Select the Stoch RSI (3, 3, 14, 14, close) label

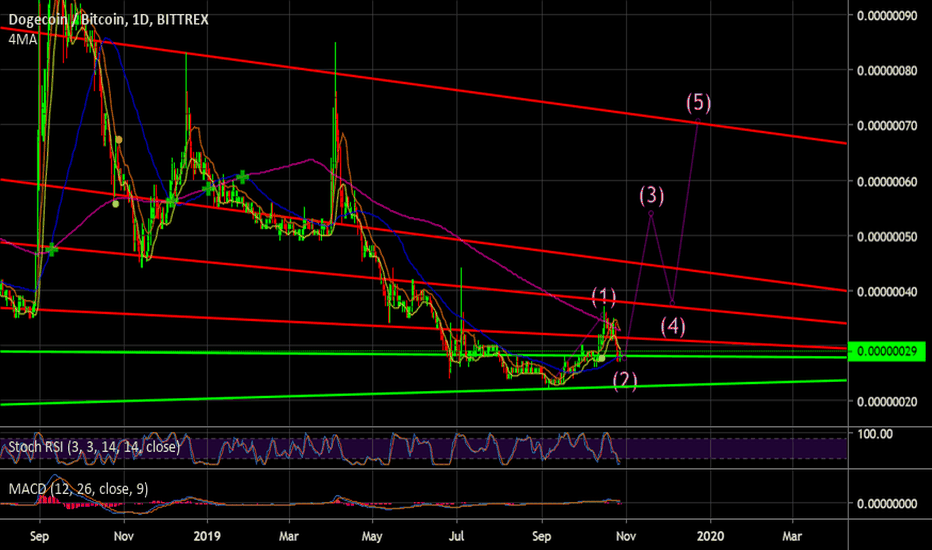click(x=94, y=447)
